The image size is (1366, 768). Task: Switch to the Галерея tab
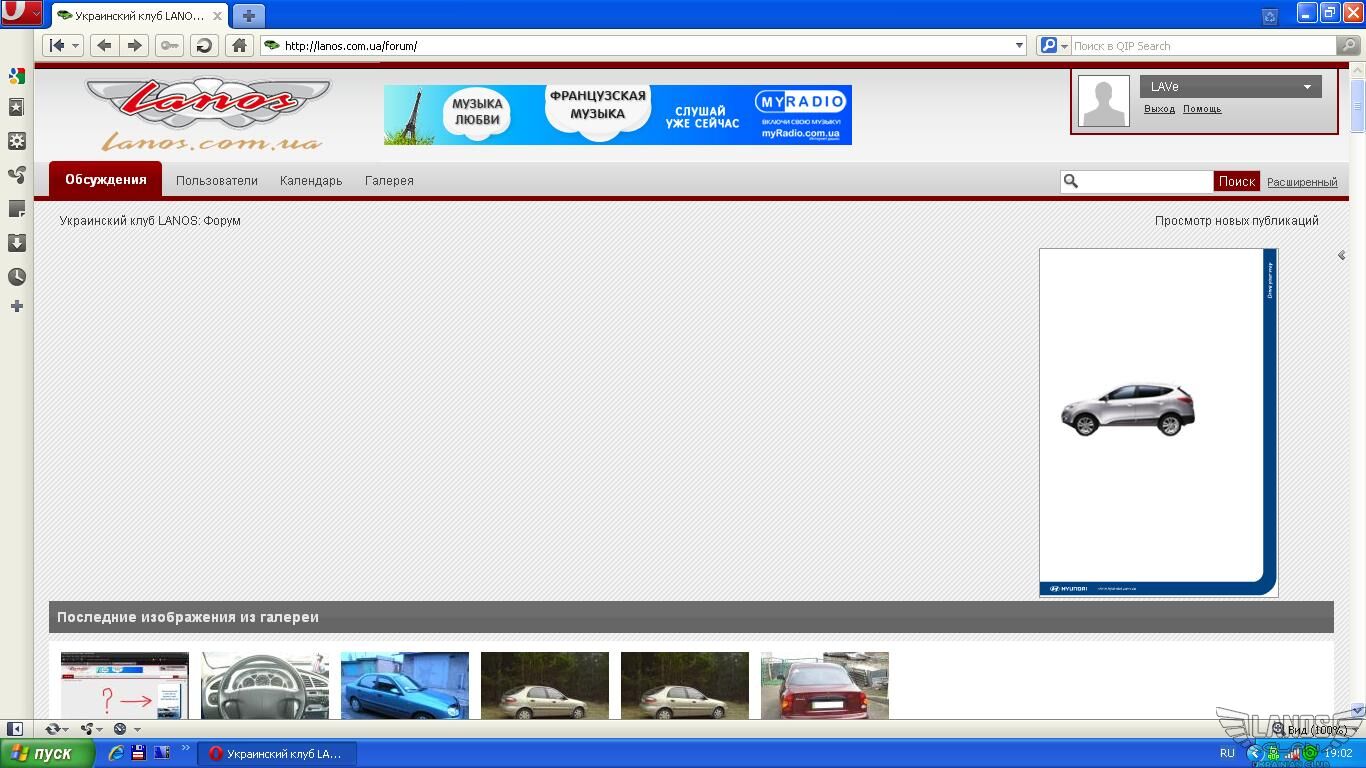(x=389, y=181)
